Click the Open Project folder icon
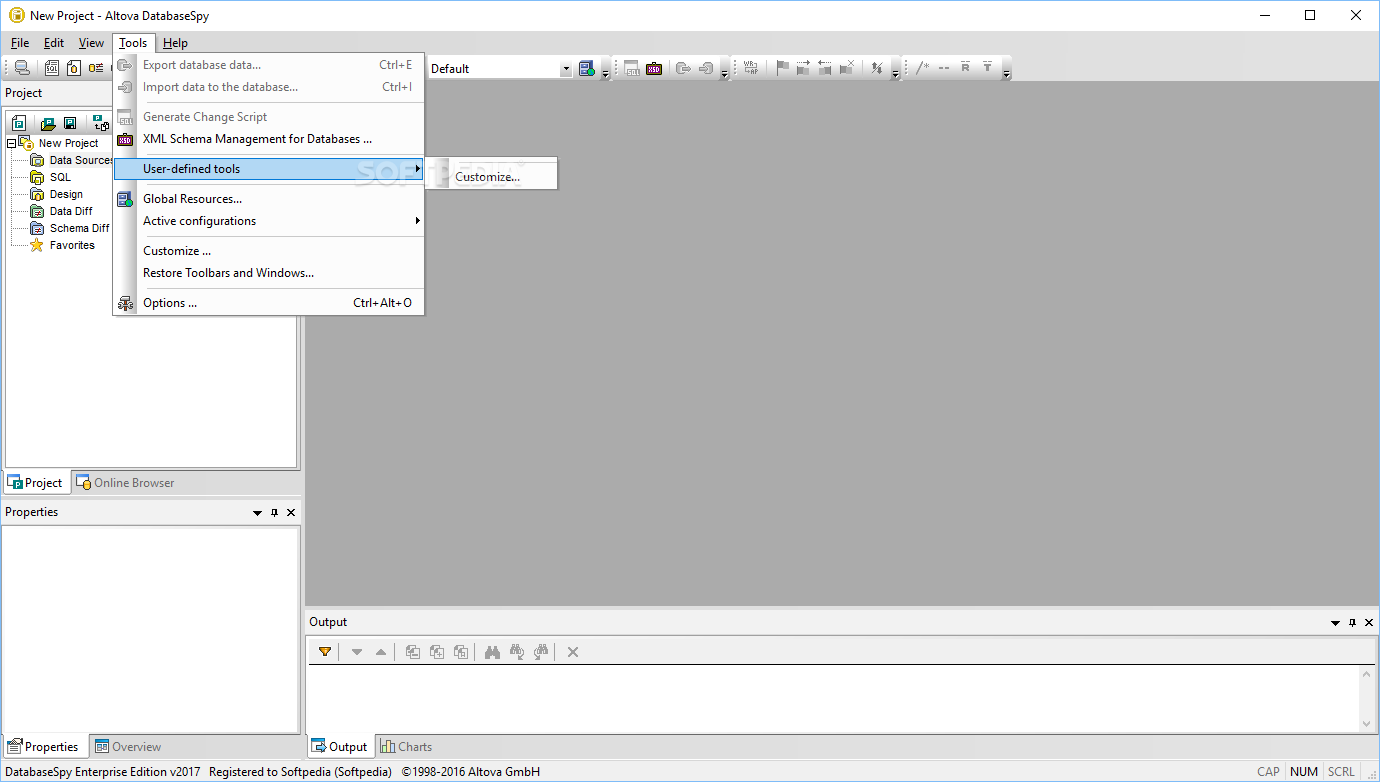The height and width of the screenshot is (782, 1380). tap(47, 123)
